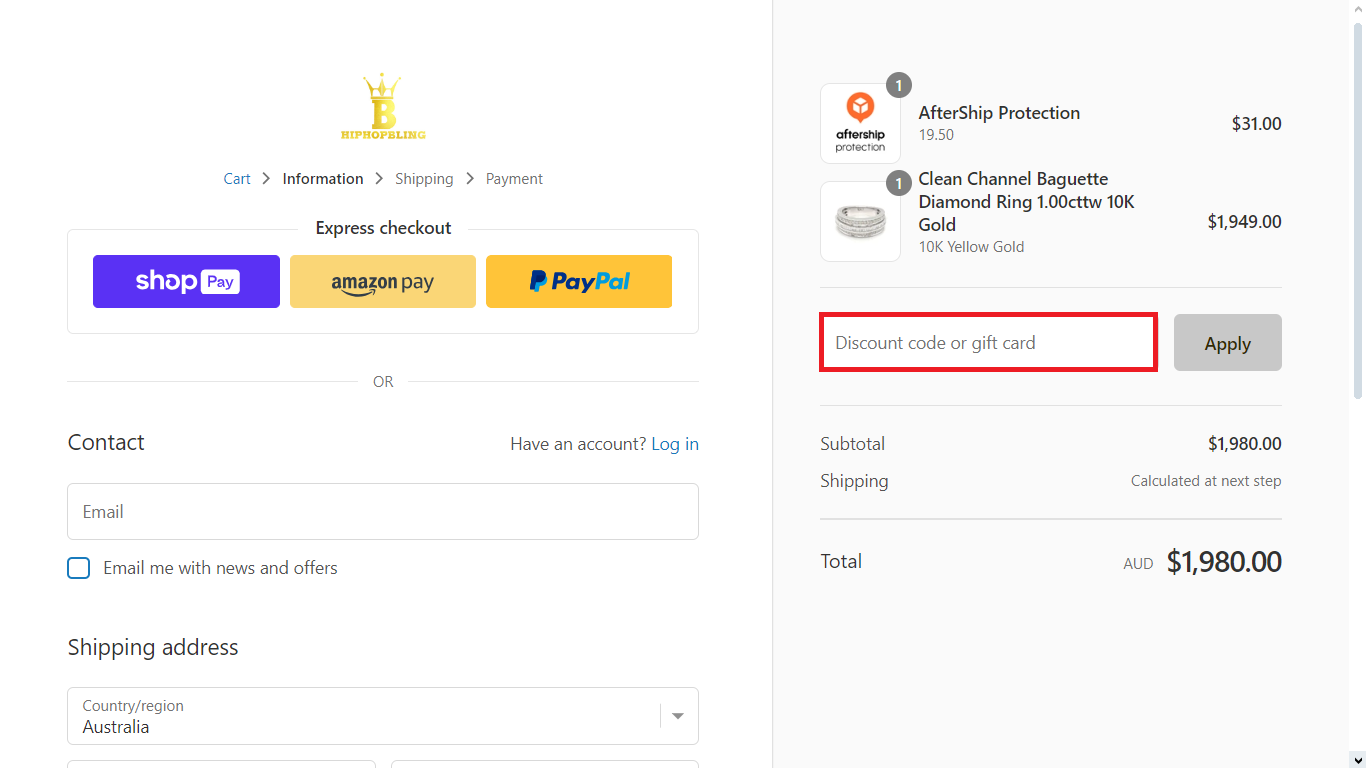Open the Country/region dropdown
Viewport: 1366px width, 768px height.
click(x=382, y=716)
